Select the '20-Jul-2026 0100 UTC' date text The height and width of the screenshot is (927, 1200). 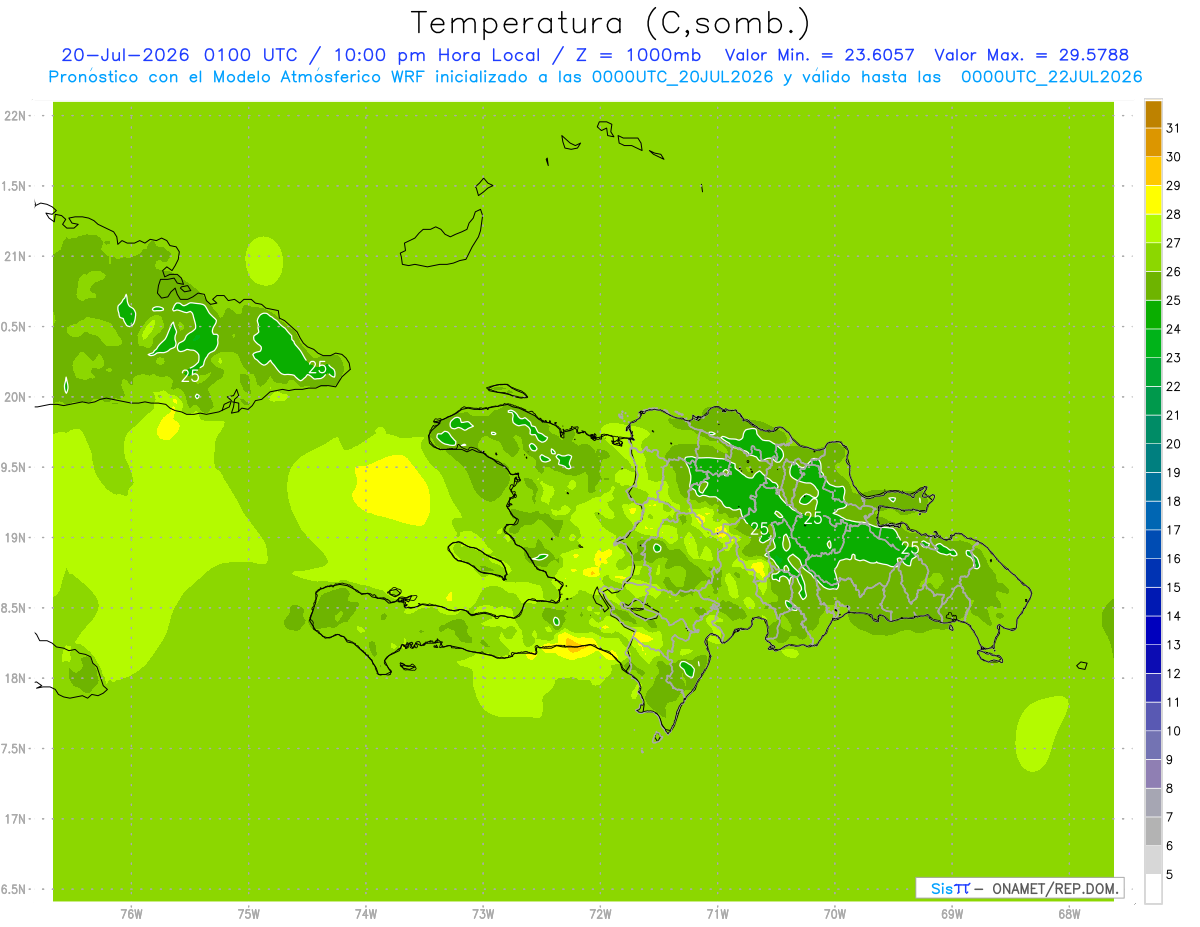(x=179, y=55)
